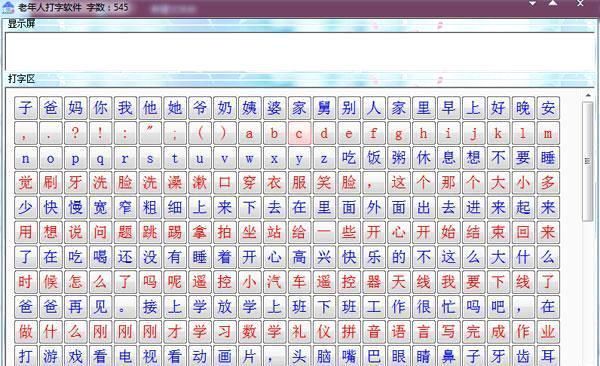Screen dimensions: 600x366
Task: Select the letter m key
Action: [x=548, y=133]
